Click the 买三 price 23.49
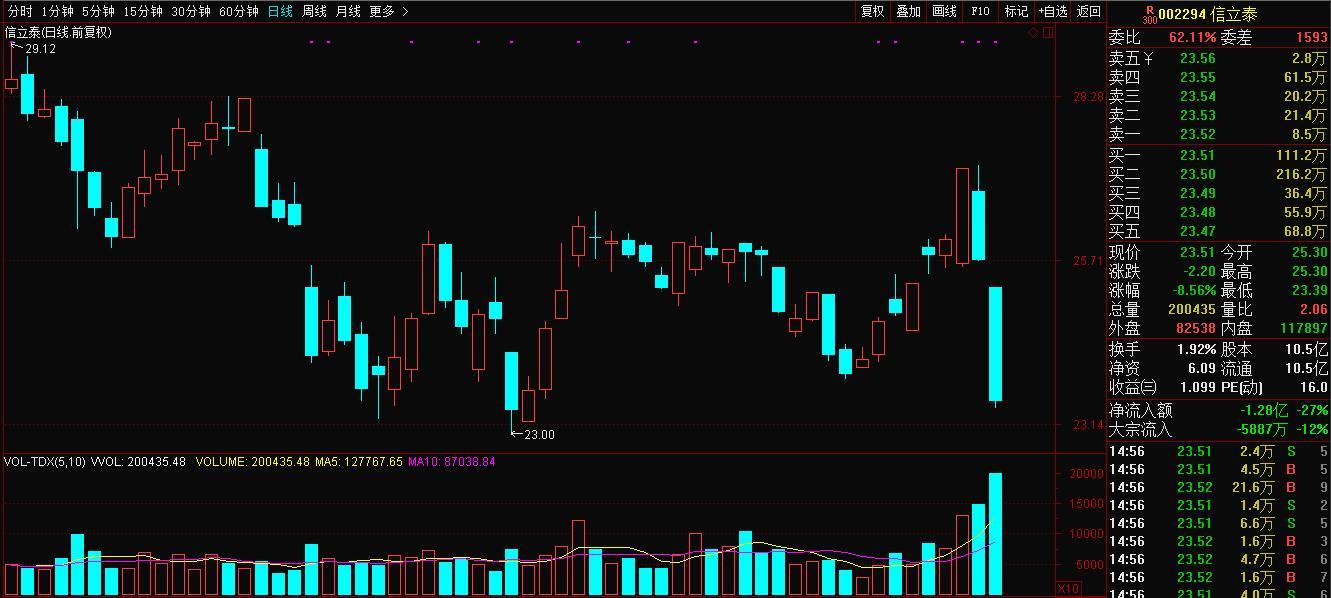The width and height of the screenshot is (1331, 598). (1198, 193)
